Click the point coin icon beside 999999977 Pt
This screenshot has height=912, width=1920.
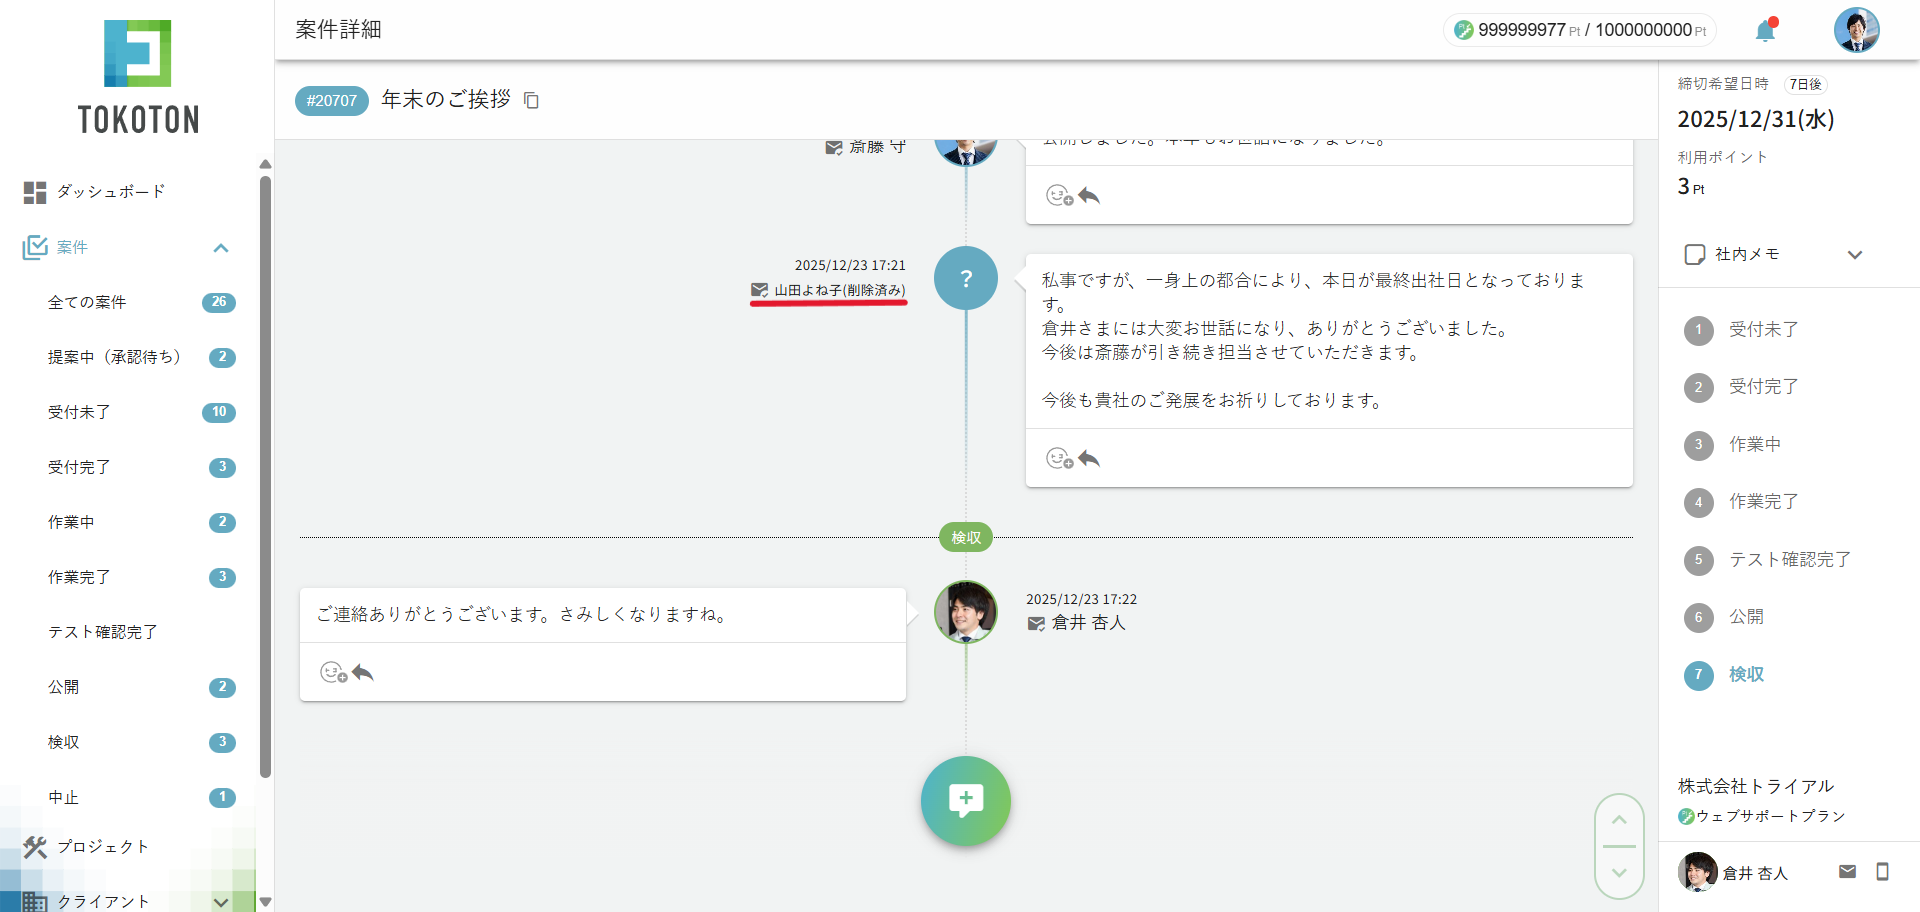(x=1463, y=30)
